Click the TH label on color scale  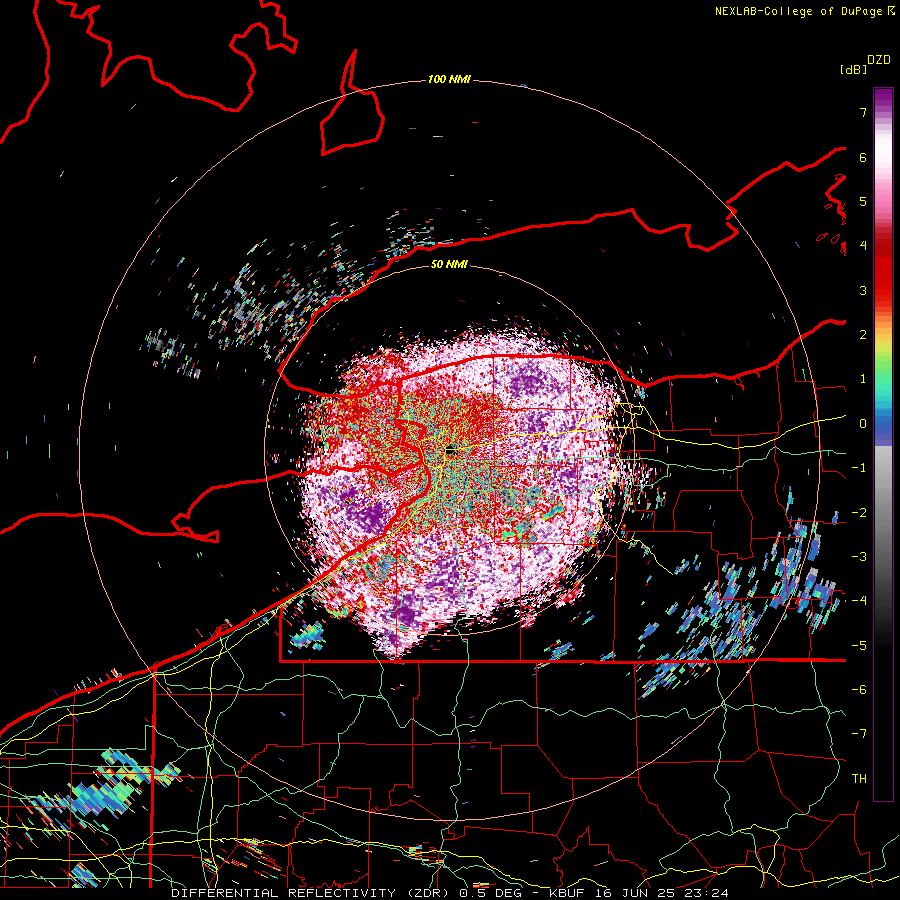[859, 779]
